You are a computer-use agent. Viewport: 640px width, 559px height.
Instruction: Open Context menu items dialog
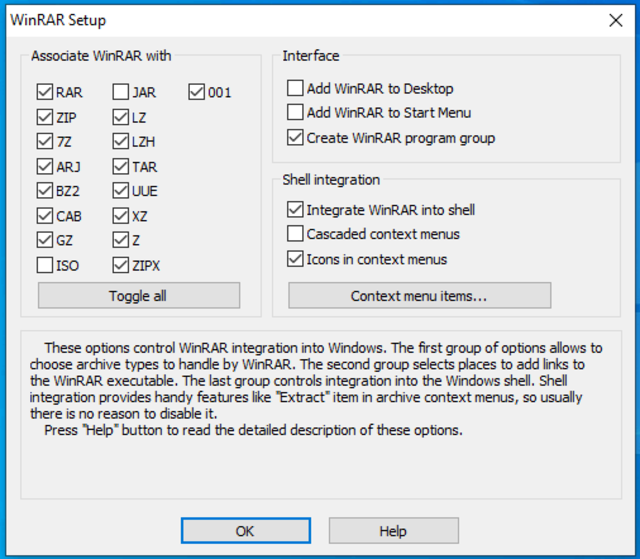pos(420,295)
